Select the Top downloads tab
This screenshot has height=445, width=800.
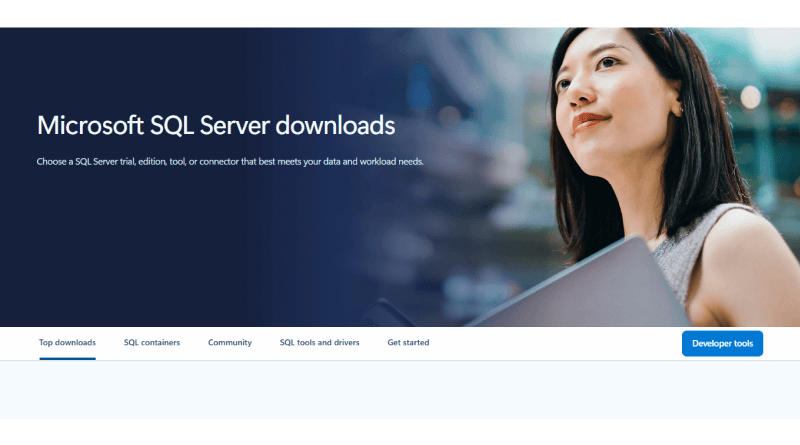(x=67, y=342)
